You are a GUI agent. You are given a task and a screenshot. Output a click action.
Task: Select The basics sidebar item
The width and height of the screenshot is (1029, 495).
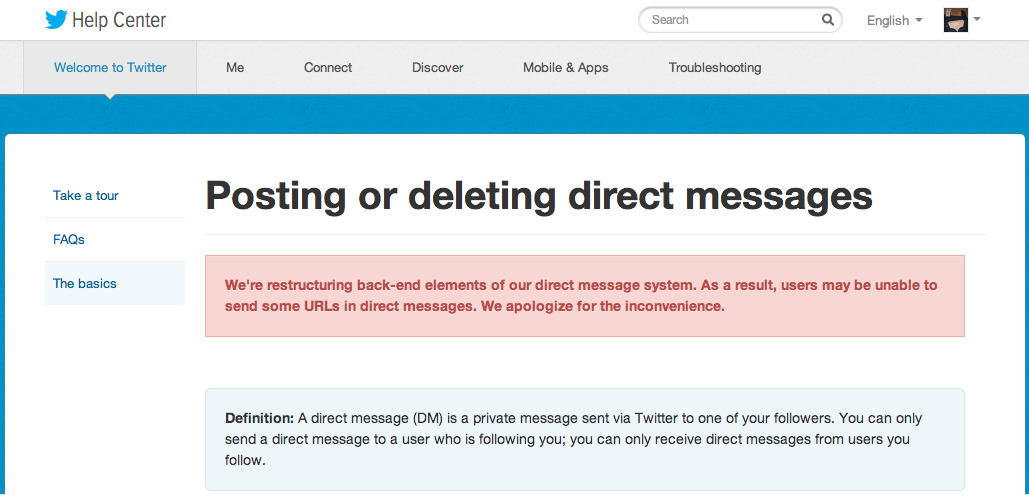coord(115,284)
